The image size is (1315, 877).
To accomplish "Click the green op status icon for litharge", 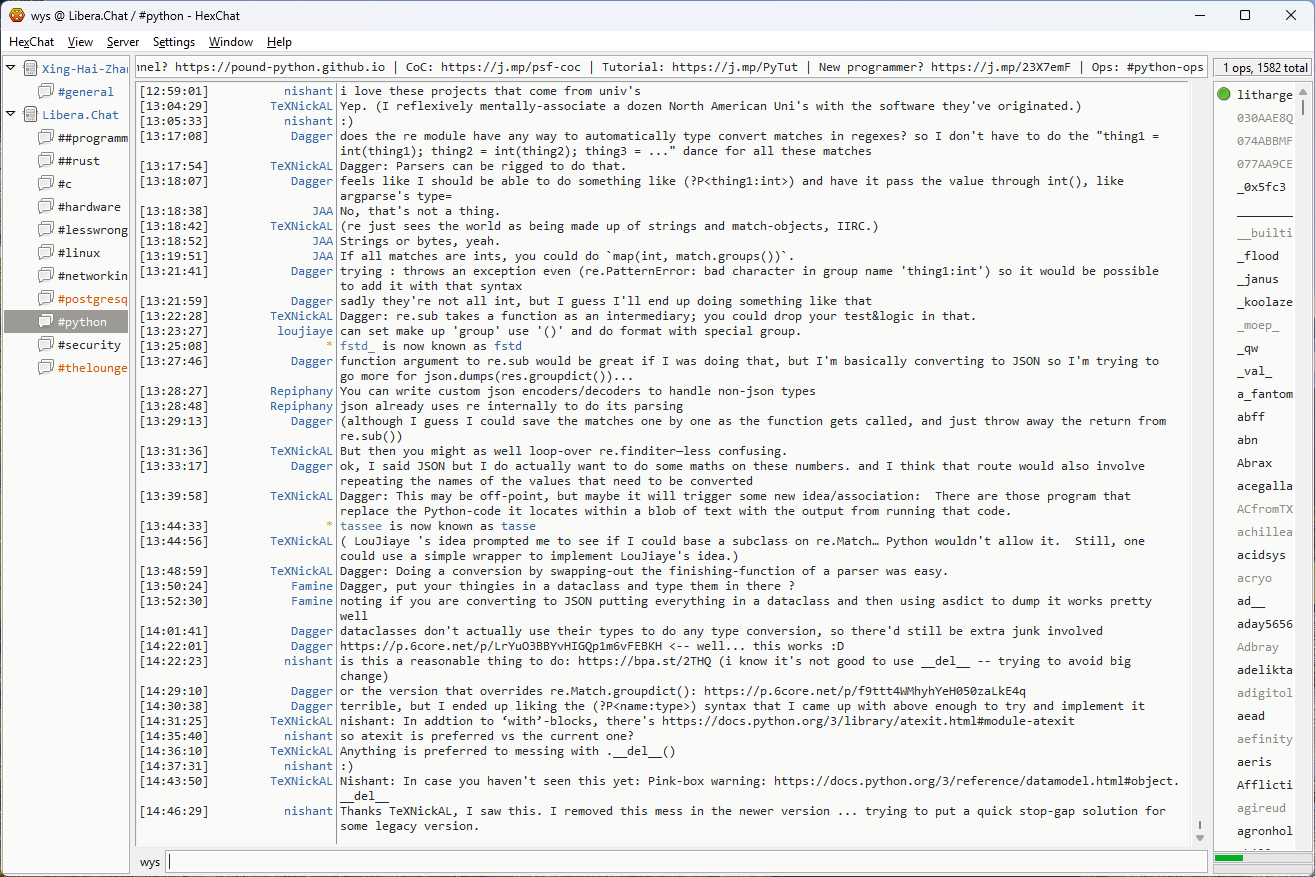I will pos(1224,95).
